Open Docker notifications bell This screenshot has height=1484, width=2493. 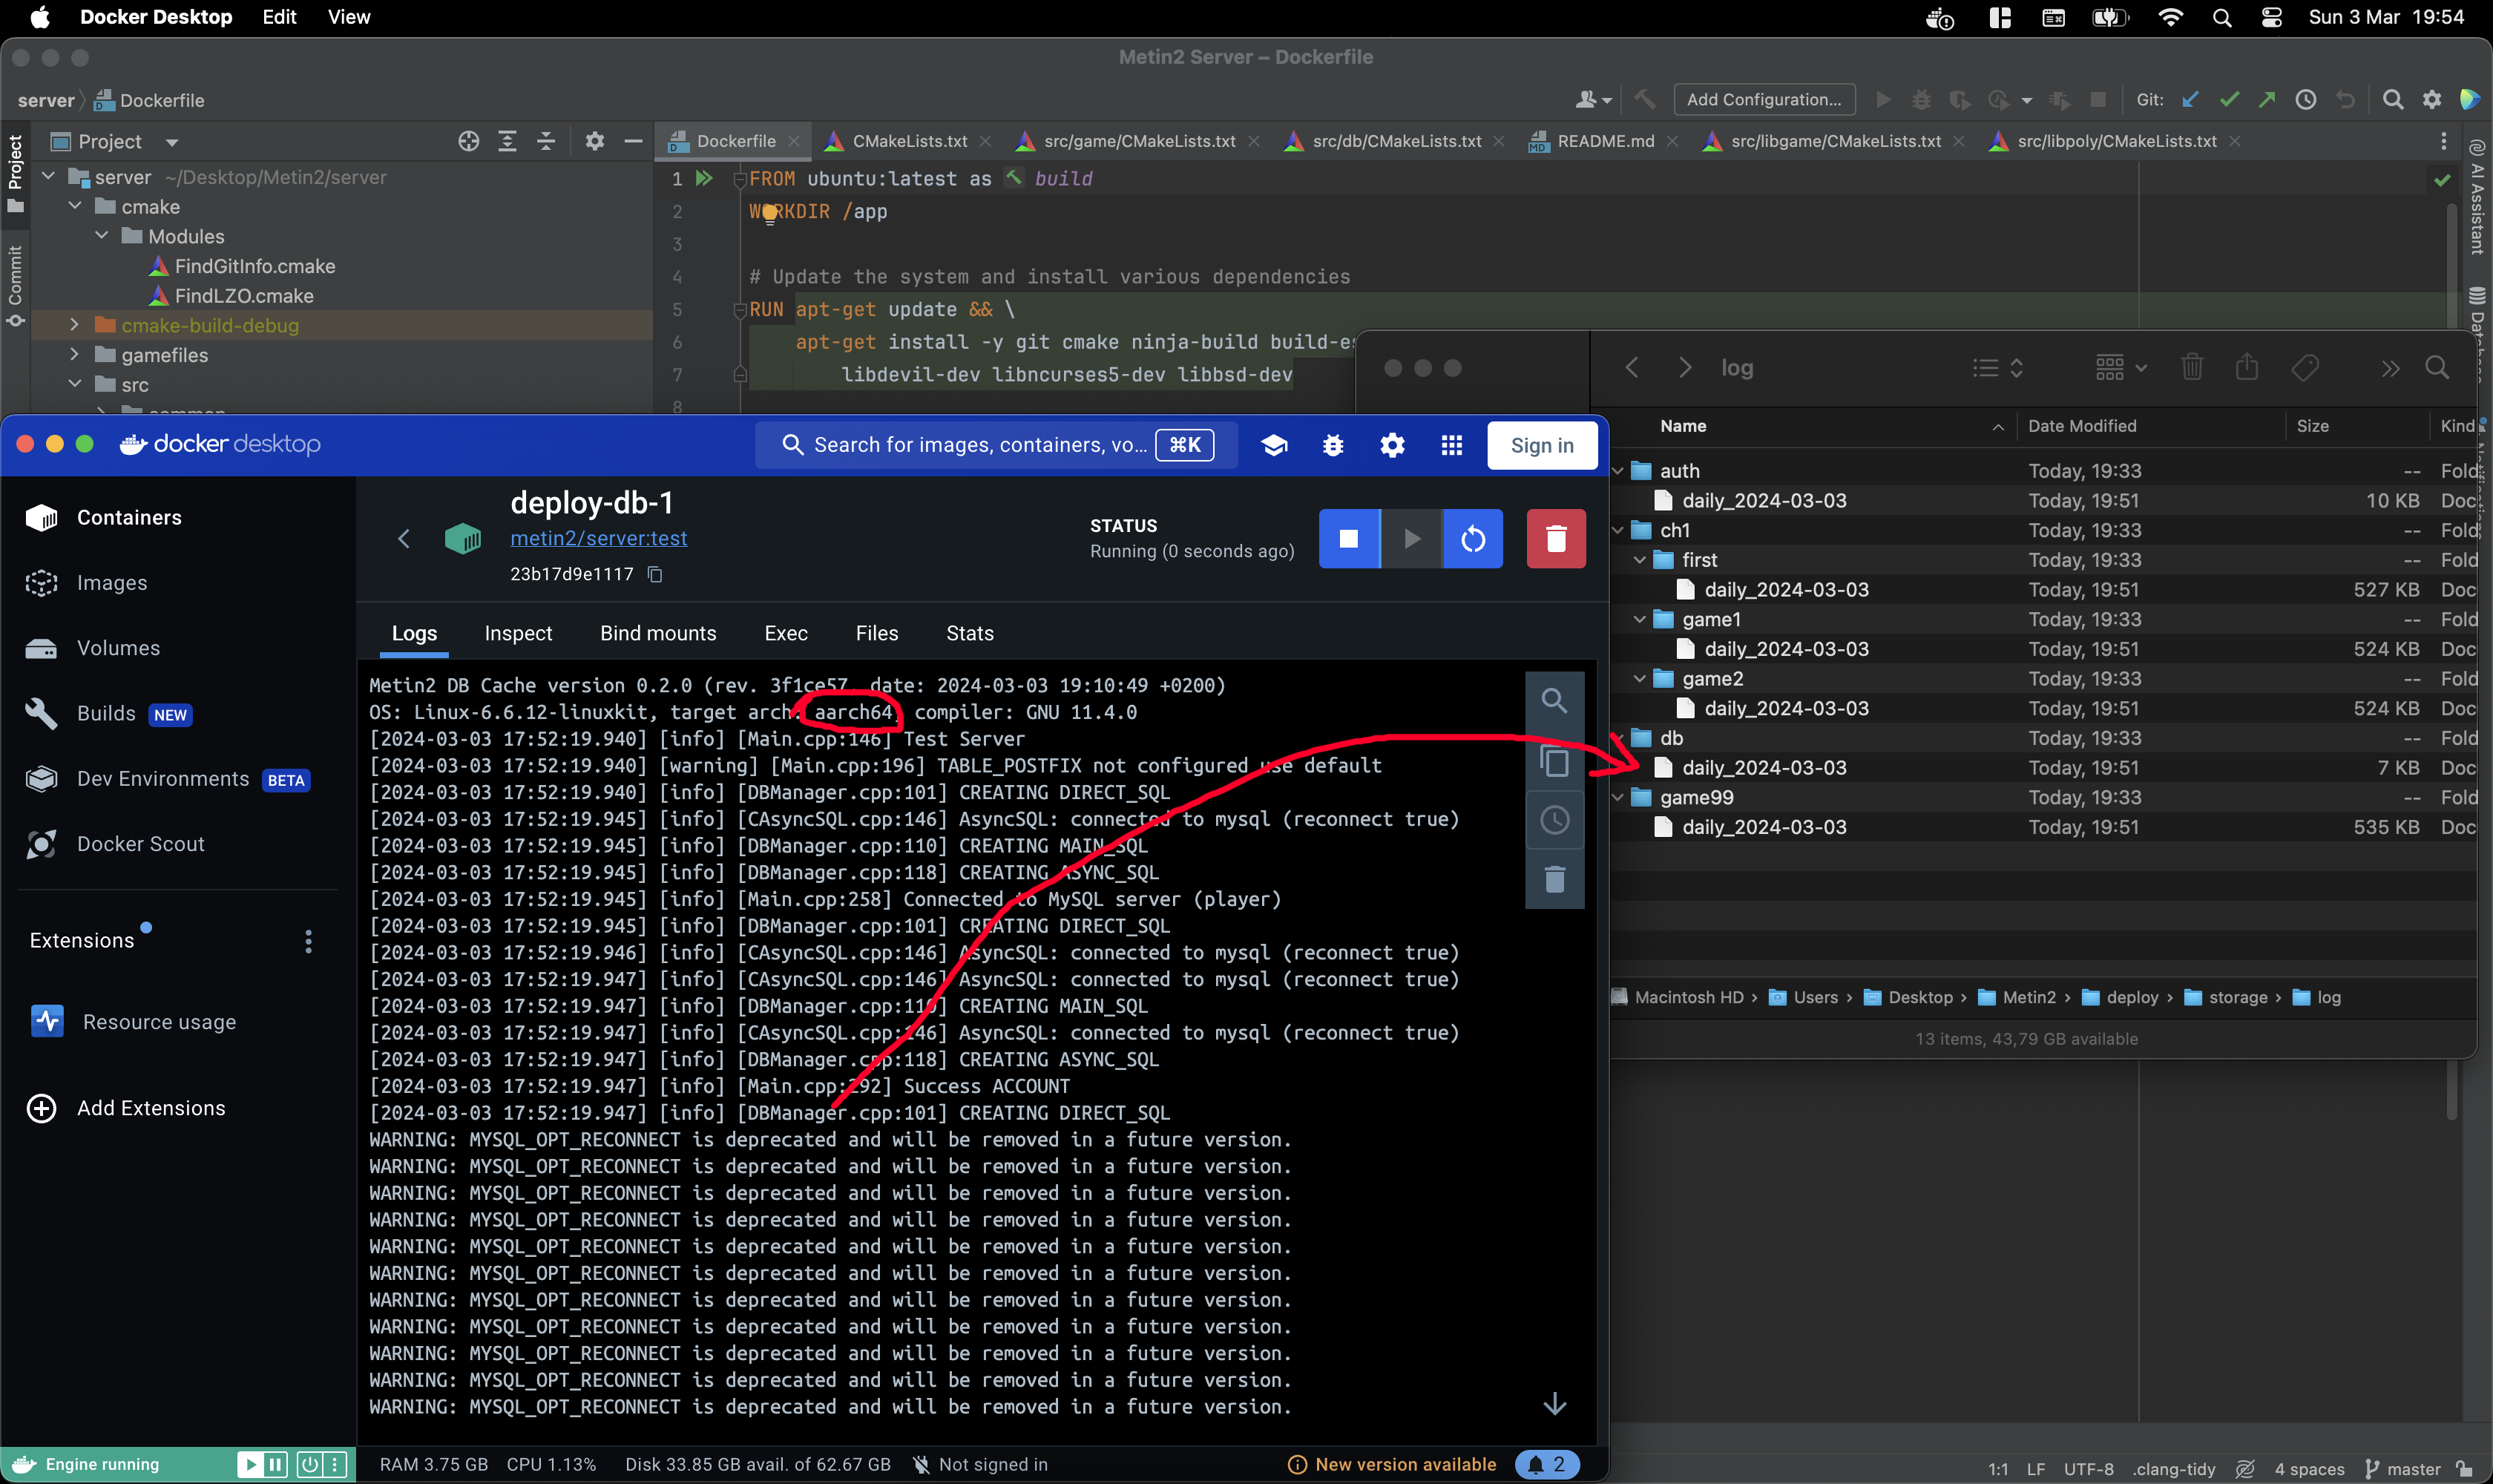coord(1546,1464)
